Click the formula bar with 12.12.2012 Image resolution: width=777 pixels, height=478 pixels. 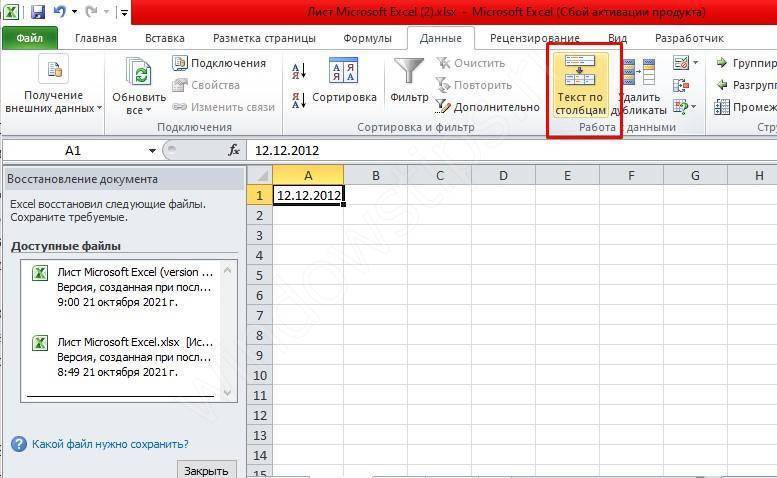click(510, 151)
